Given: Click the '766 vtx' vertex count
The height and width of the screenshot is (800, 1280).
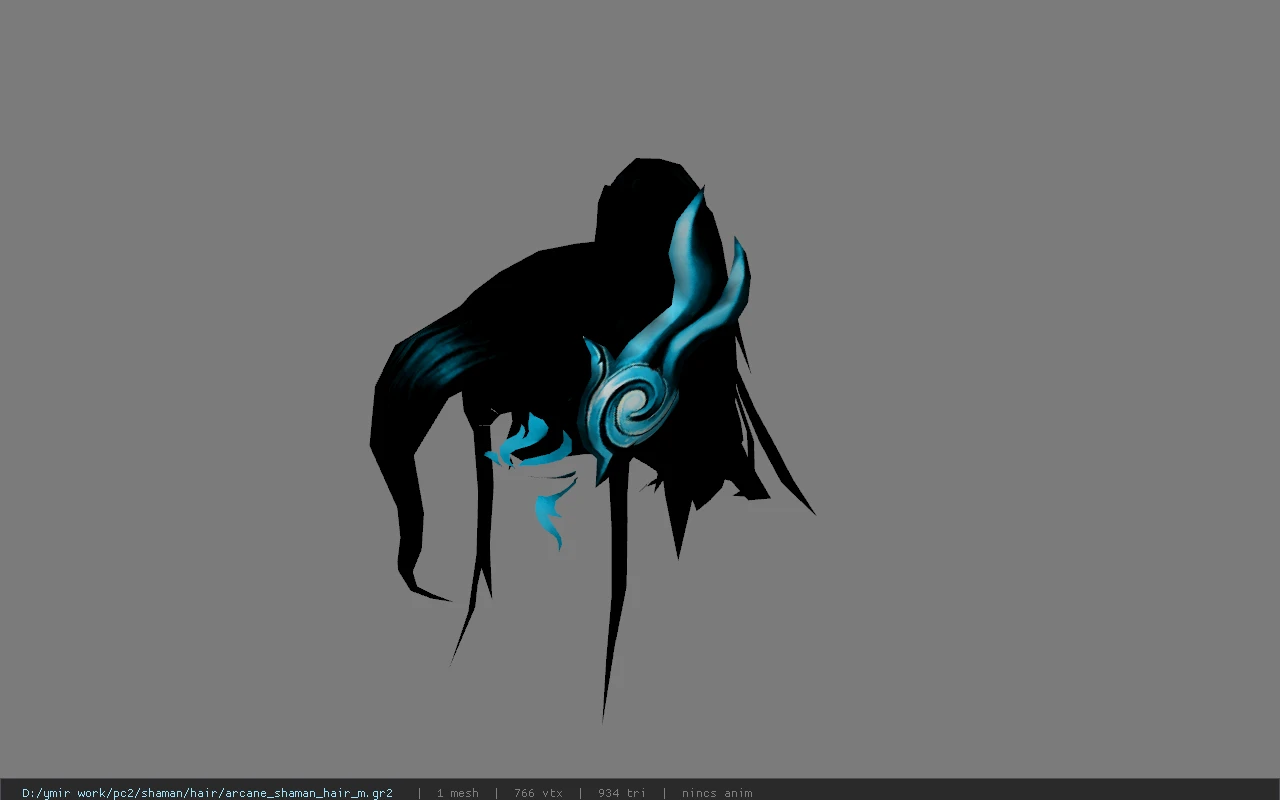Looking at the screenshot, I should [x=538, y=793].
